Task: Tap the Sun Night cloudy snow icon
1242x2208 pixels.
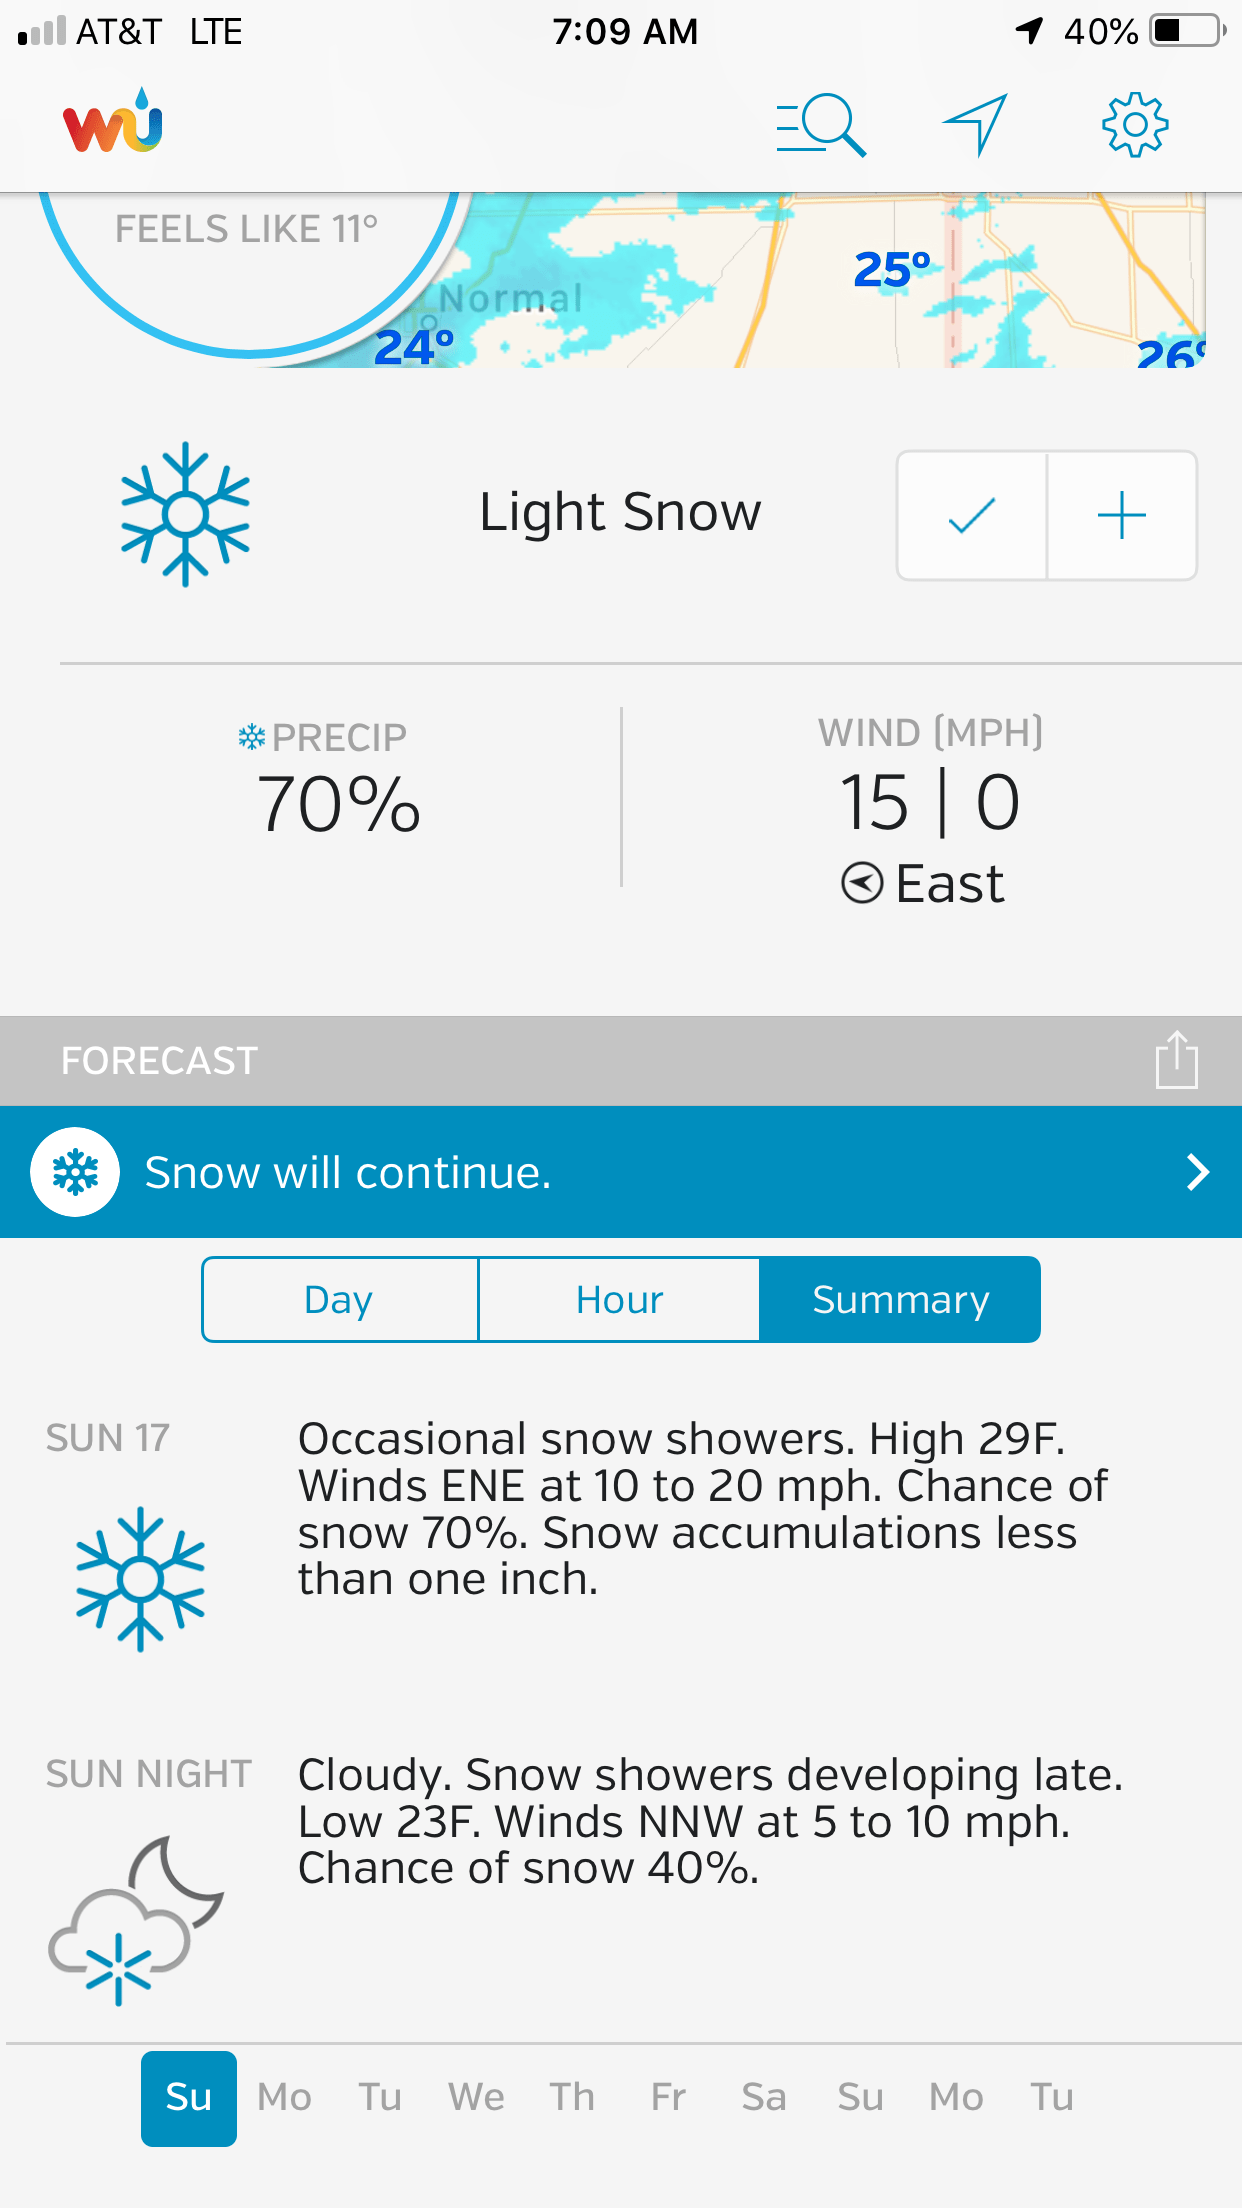Action: 136,1920
